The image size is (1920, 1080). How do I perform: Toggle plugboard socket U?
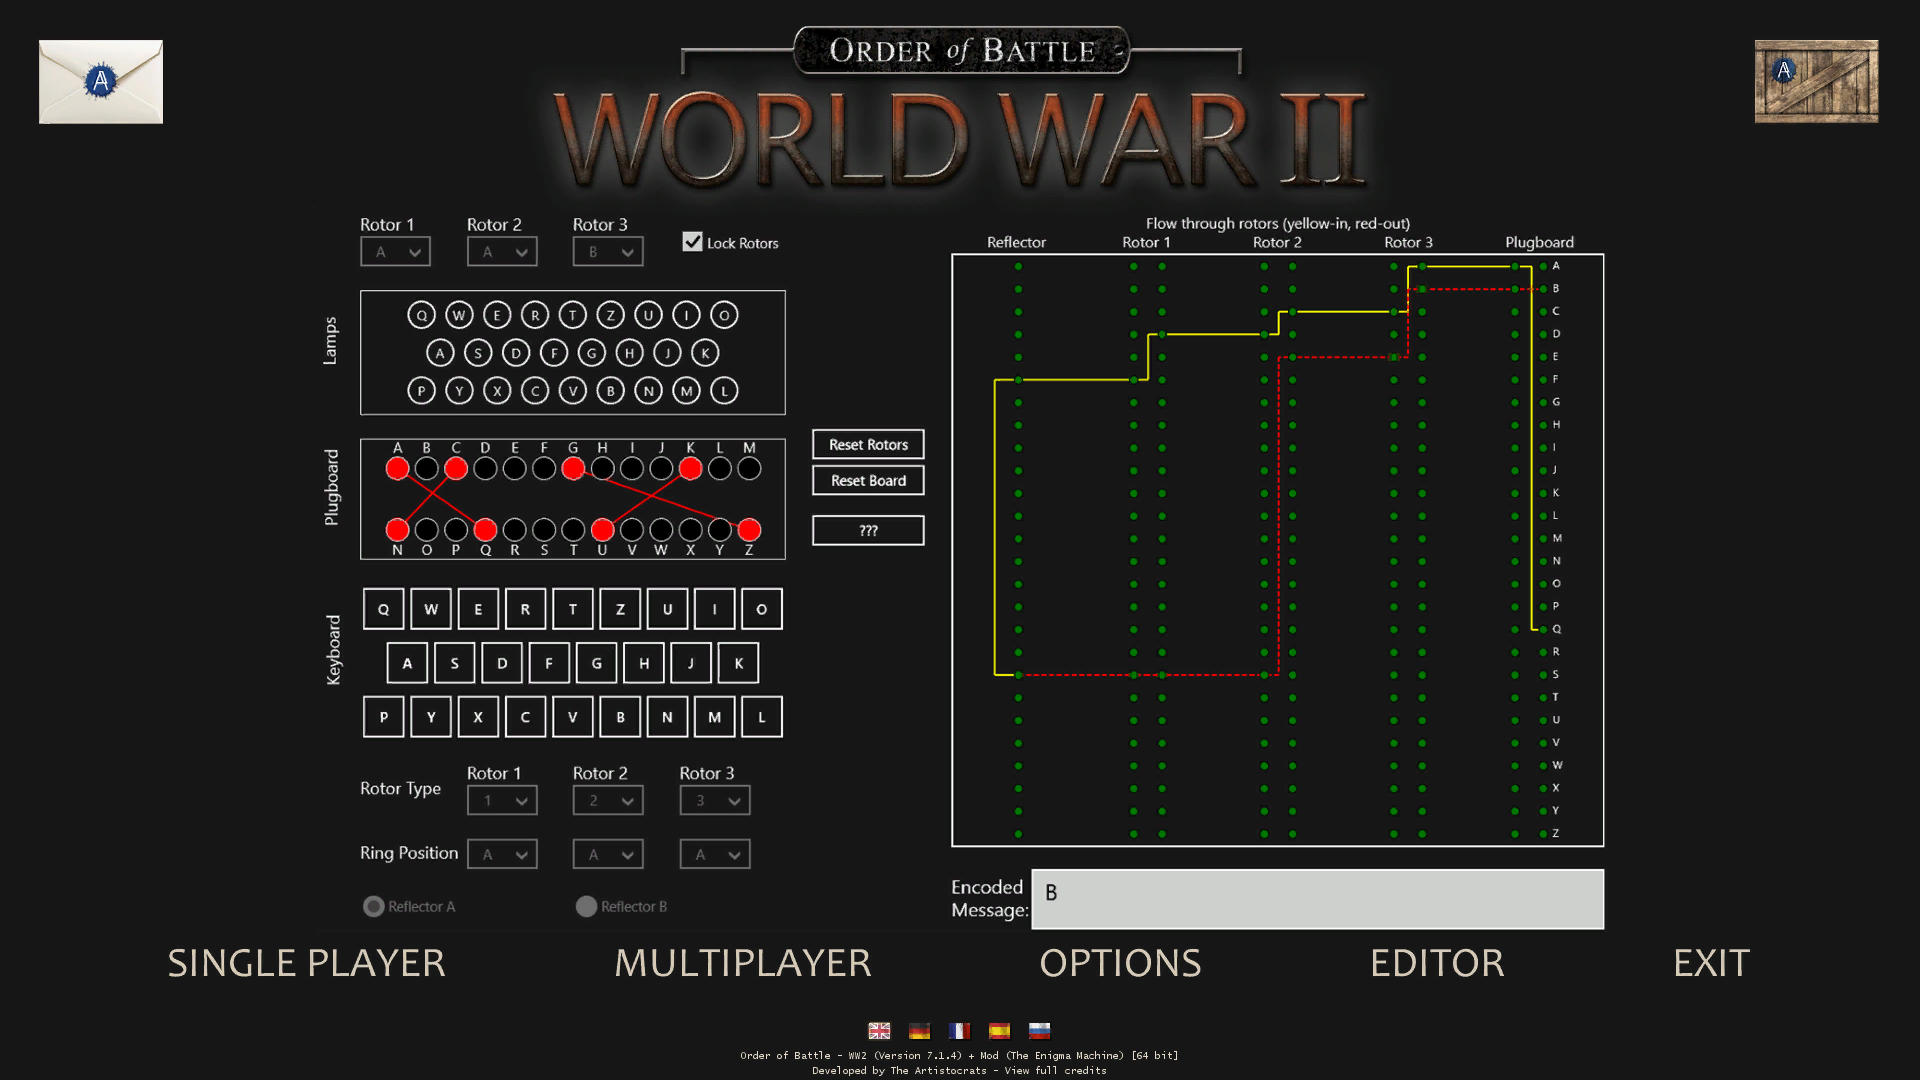click(602, 529)
